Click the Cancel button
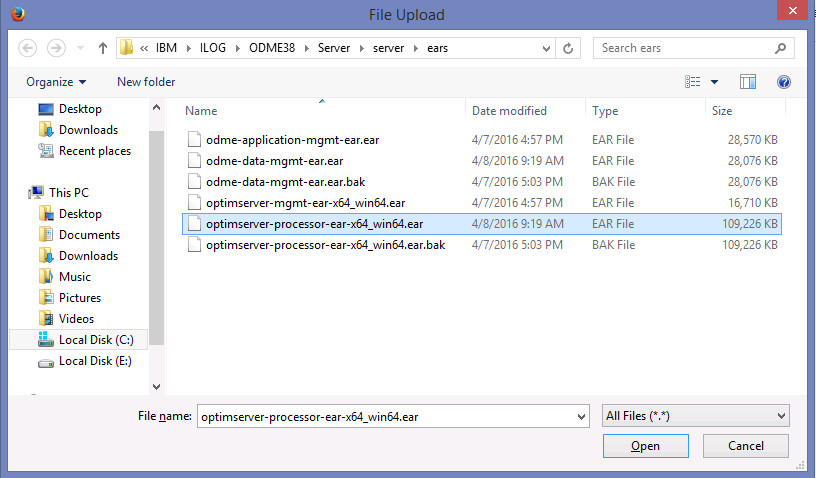This screenshot has height=478, width=816. (x=746, y=446)
